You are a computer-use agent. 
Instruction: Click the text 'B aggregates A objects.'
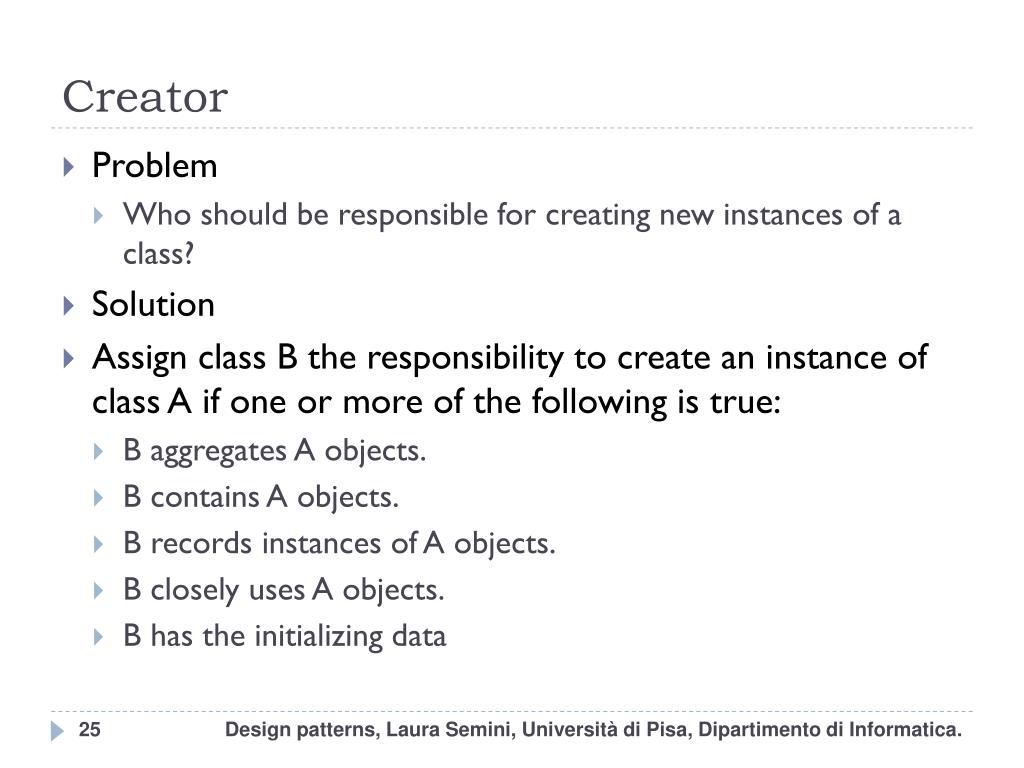click(275, 451)
